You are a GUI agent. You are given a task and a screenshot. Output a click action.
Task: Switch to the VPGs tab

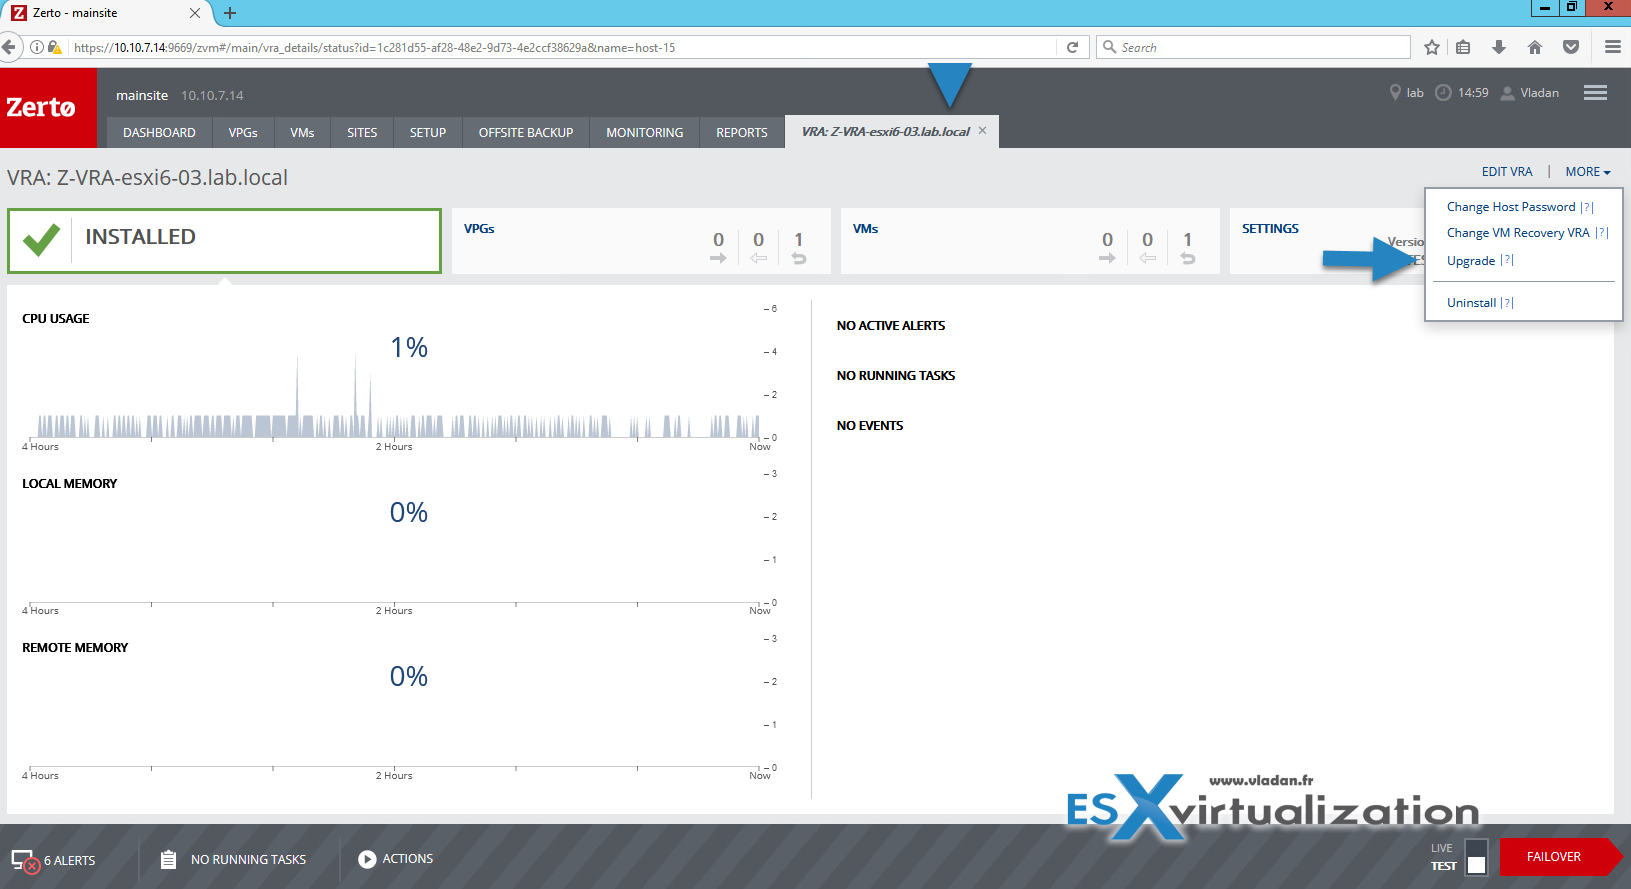[243, 132]
